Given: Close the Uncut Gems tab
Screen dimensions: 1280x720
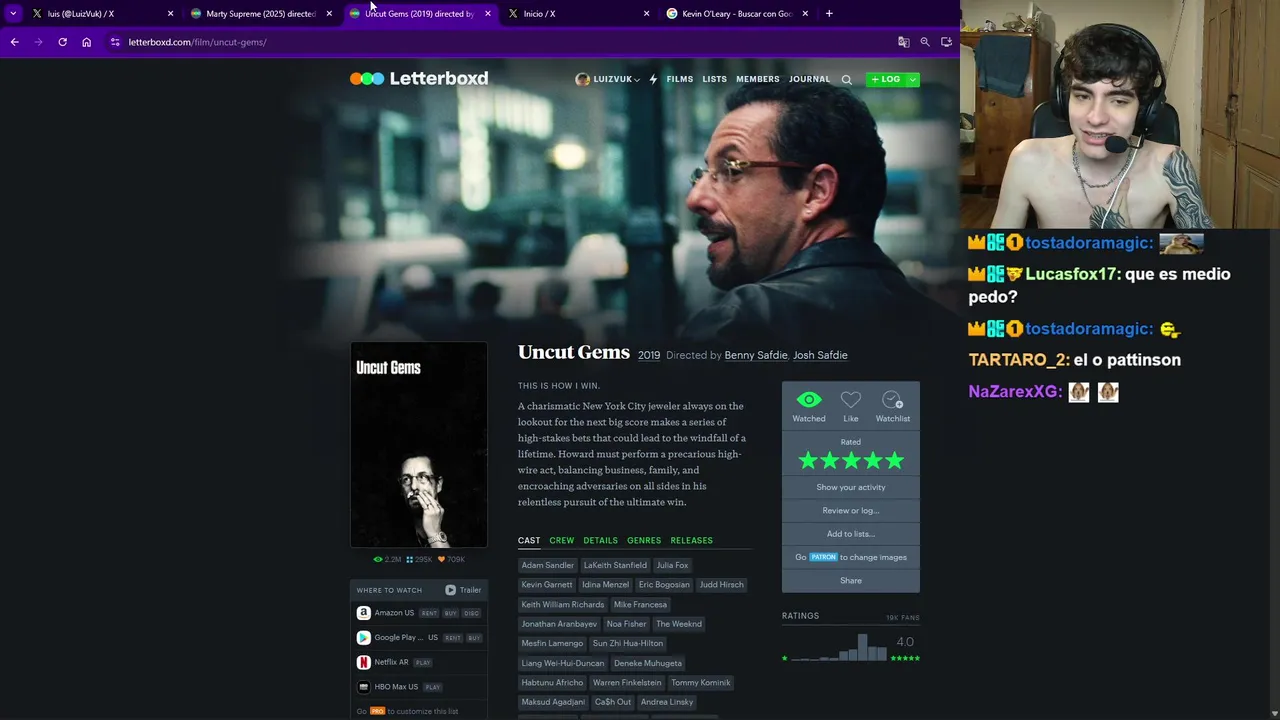Looking at the screenshot, I should [488, 13].
